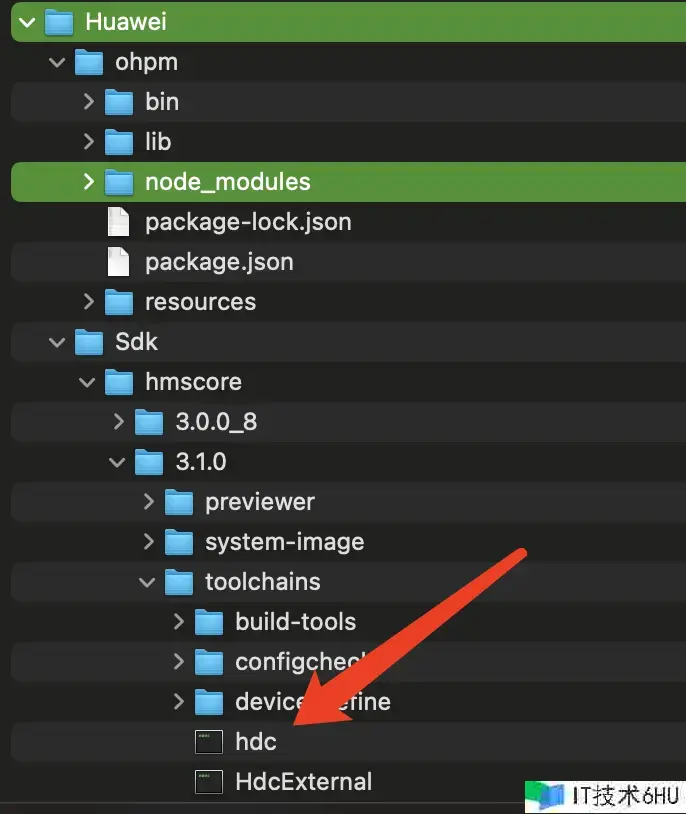Viewport: 686px width, 814px height.
Task: Click the HdcExternal executable icon
Action: pos(209,782)
